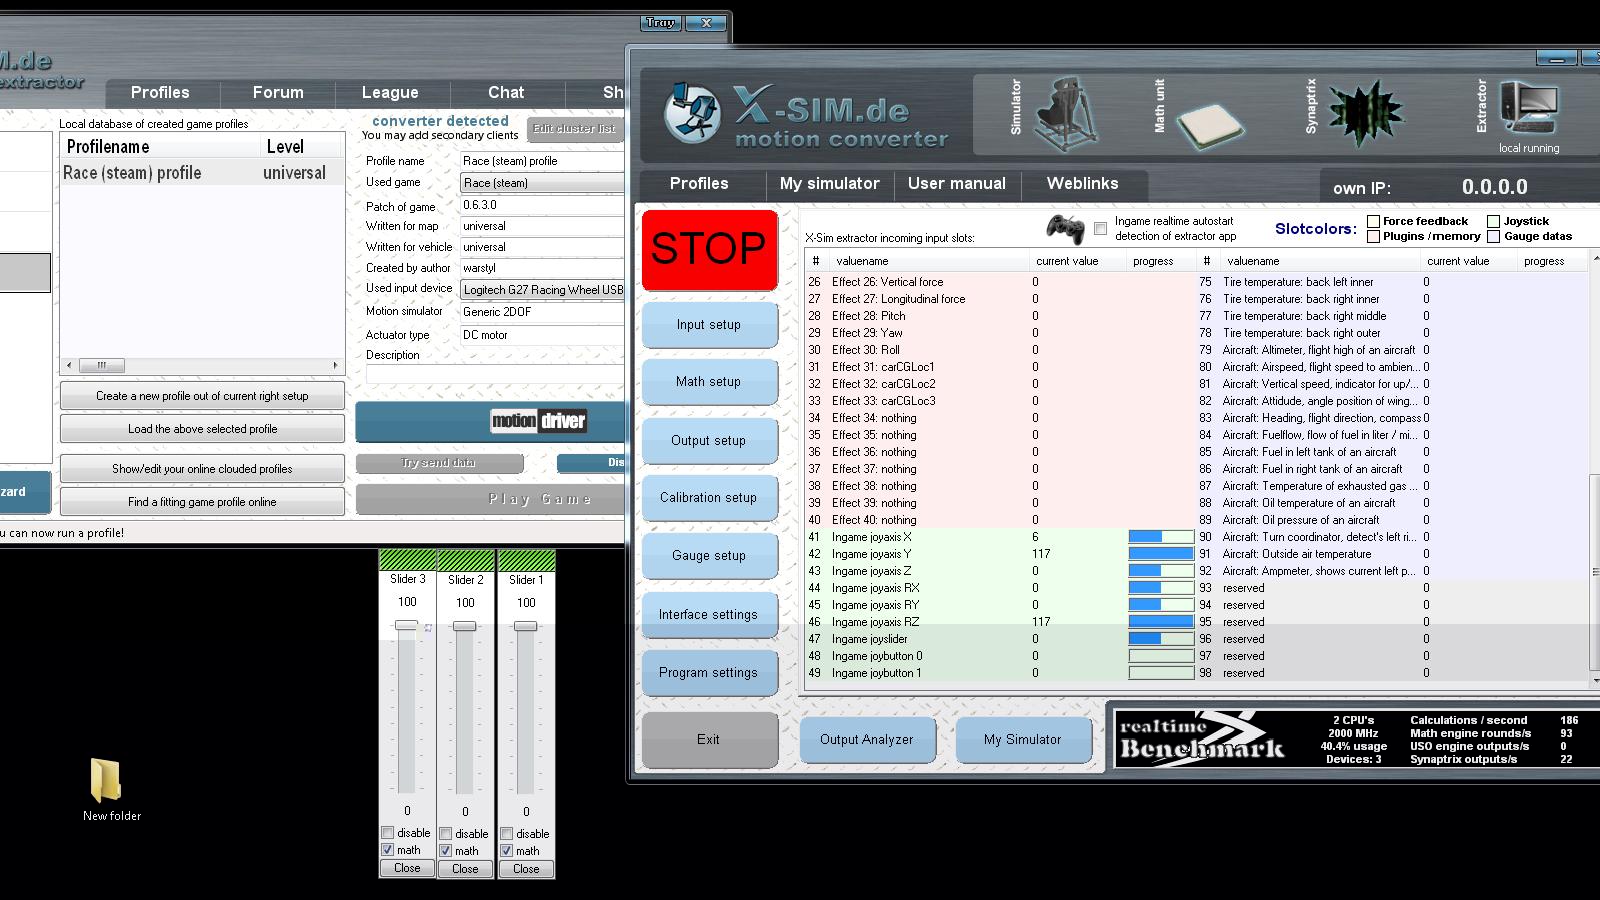
Task: Click the Extractor computer icon
Action: click(x=1528, y=106)
